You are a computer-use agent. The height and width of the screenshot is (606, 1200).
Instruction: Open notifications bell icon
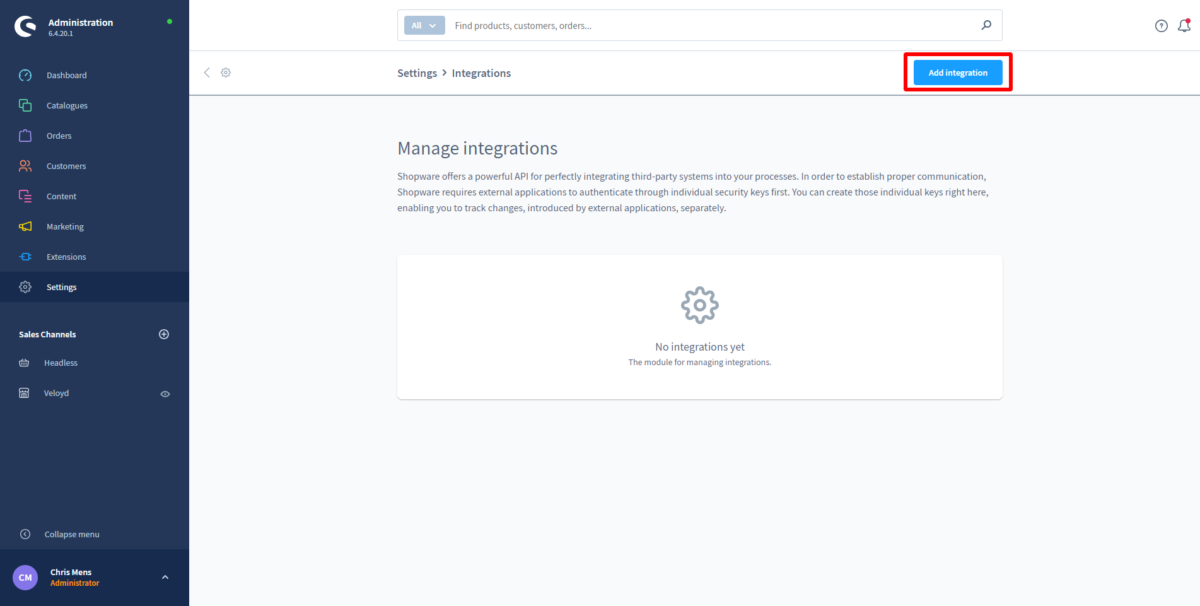(x=1184, y=26)
